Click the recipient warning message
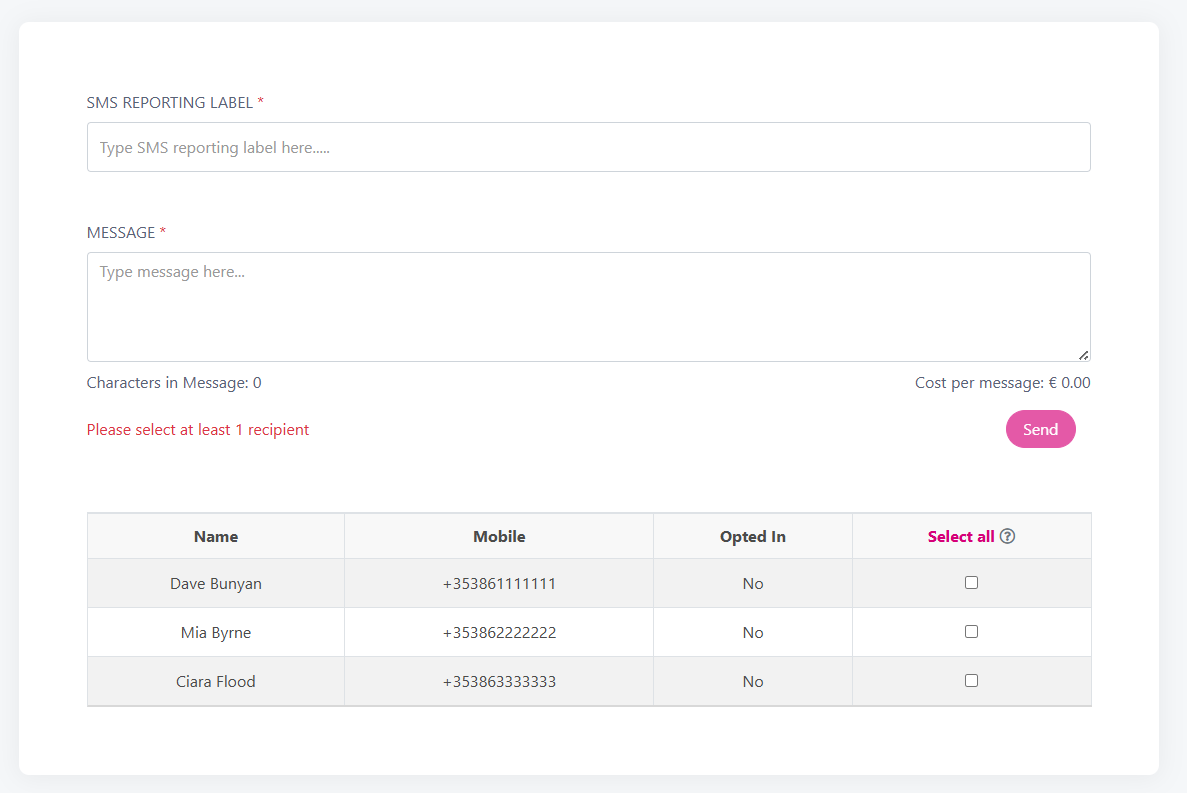The image size is (1187, 793). tap(198, 430)
